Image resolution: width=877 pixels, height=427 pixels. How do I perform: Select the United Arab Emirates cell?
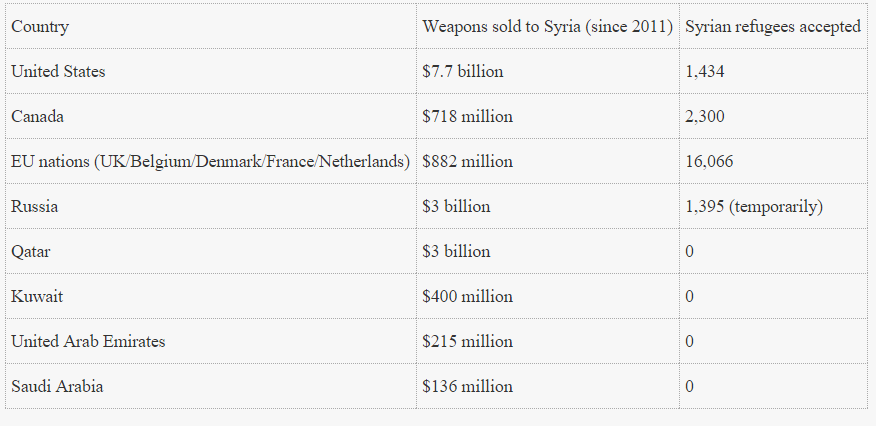[88, 342]
